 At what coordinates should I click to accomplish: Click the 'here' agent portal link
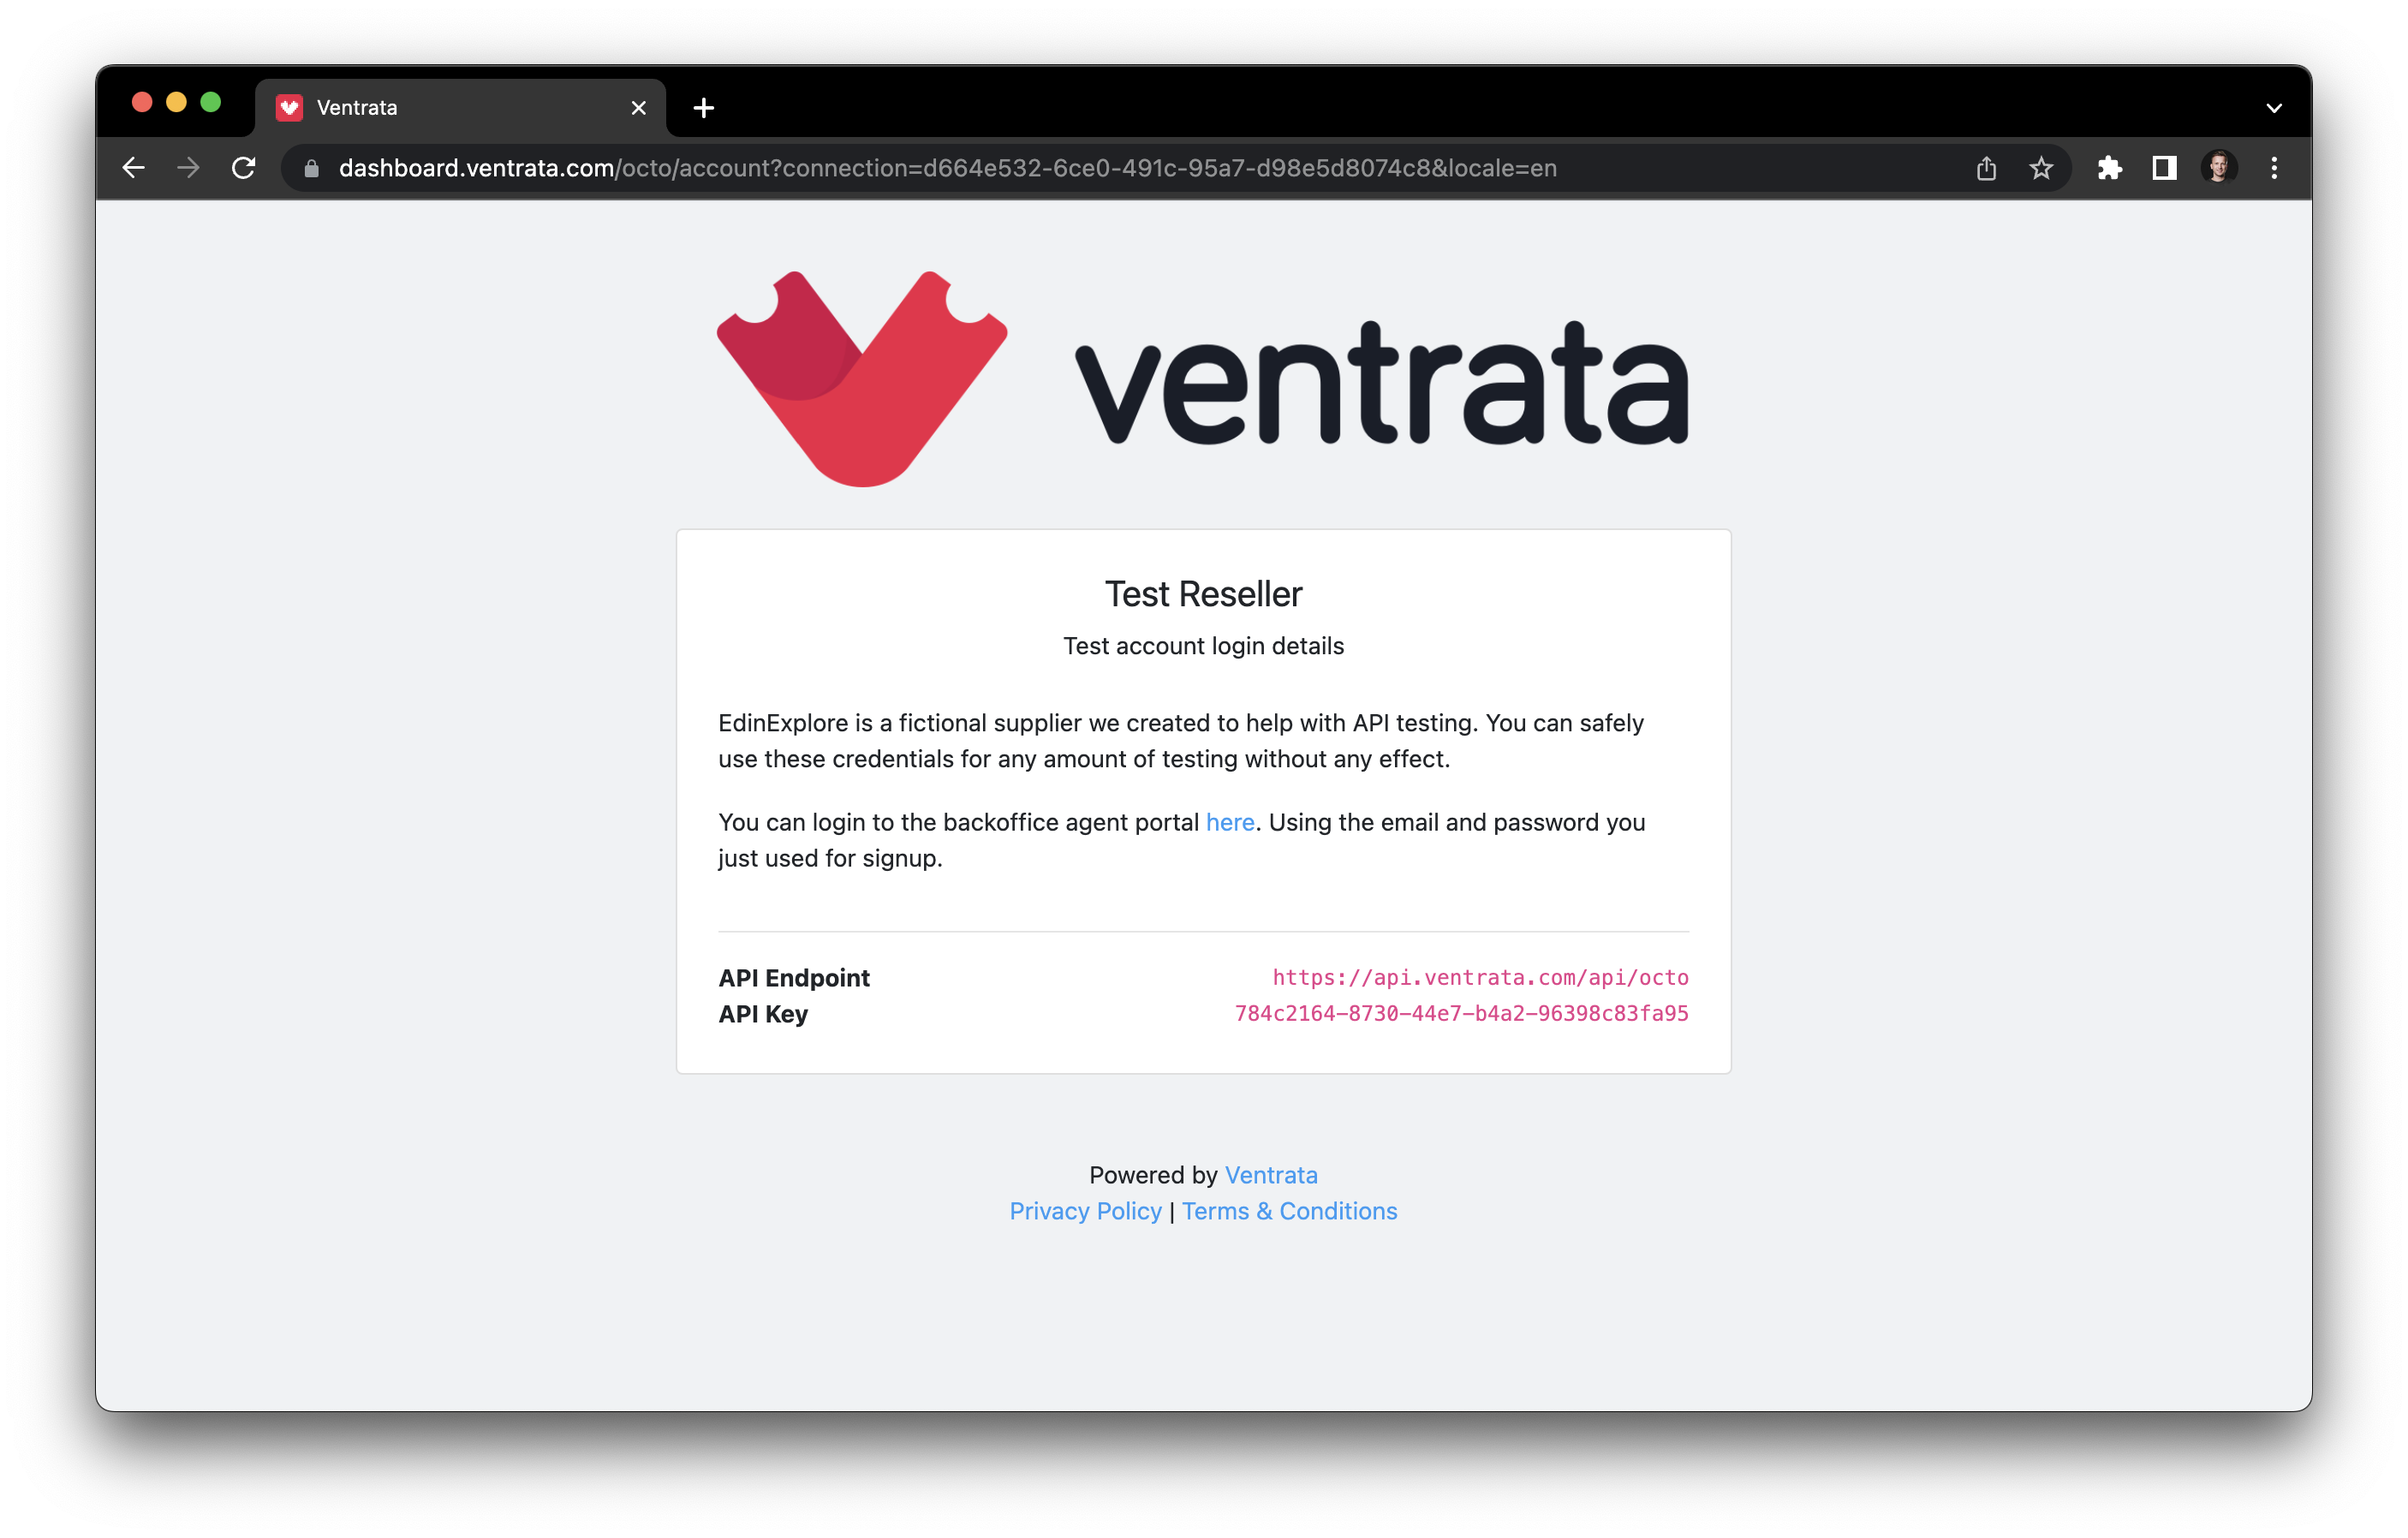pyautogui.click(x=1229, y=822)
